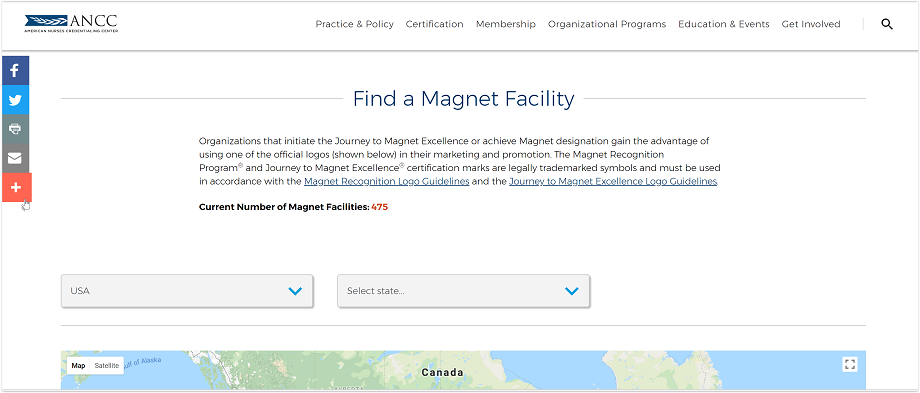The width and height of the screenshot is (920, 393).
Task: Open the site search magnifier
Action: (x=887, y=24)
